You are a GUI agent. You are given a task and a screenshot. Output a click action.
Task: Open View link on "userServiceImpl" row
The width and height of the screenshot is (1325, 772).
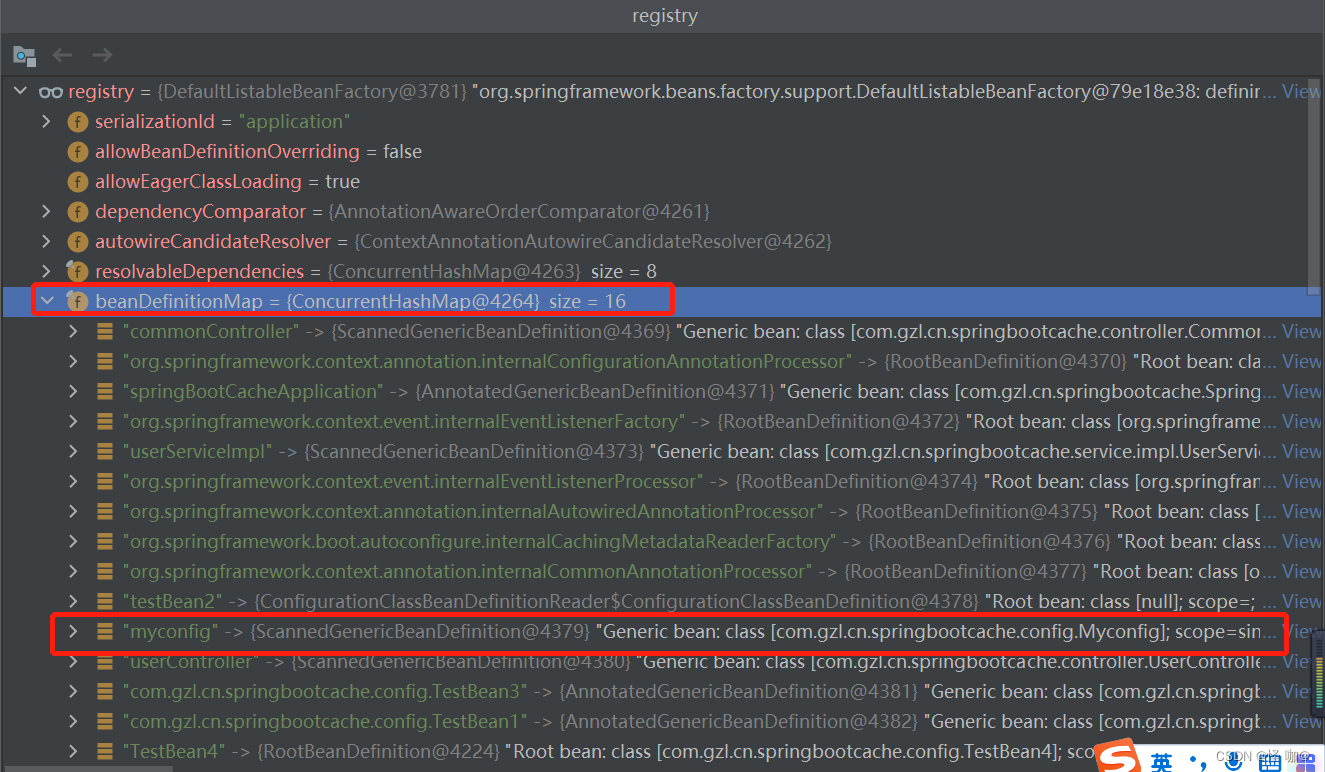(x=1301, y=452)
